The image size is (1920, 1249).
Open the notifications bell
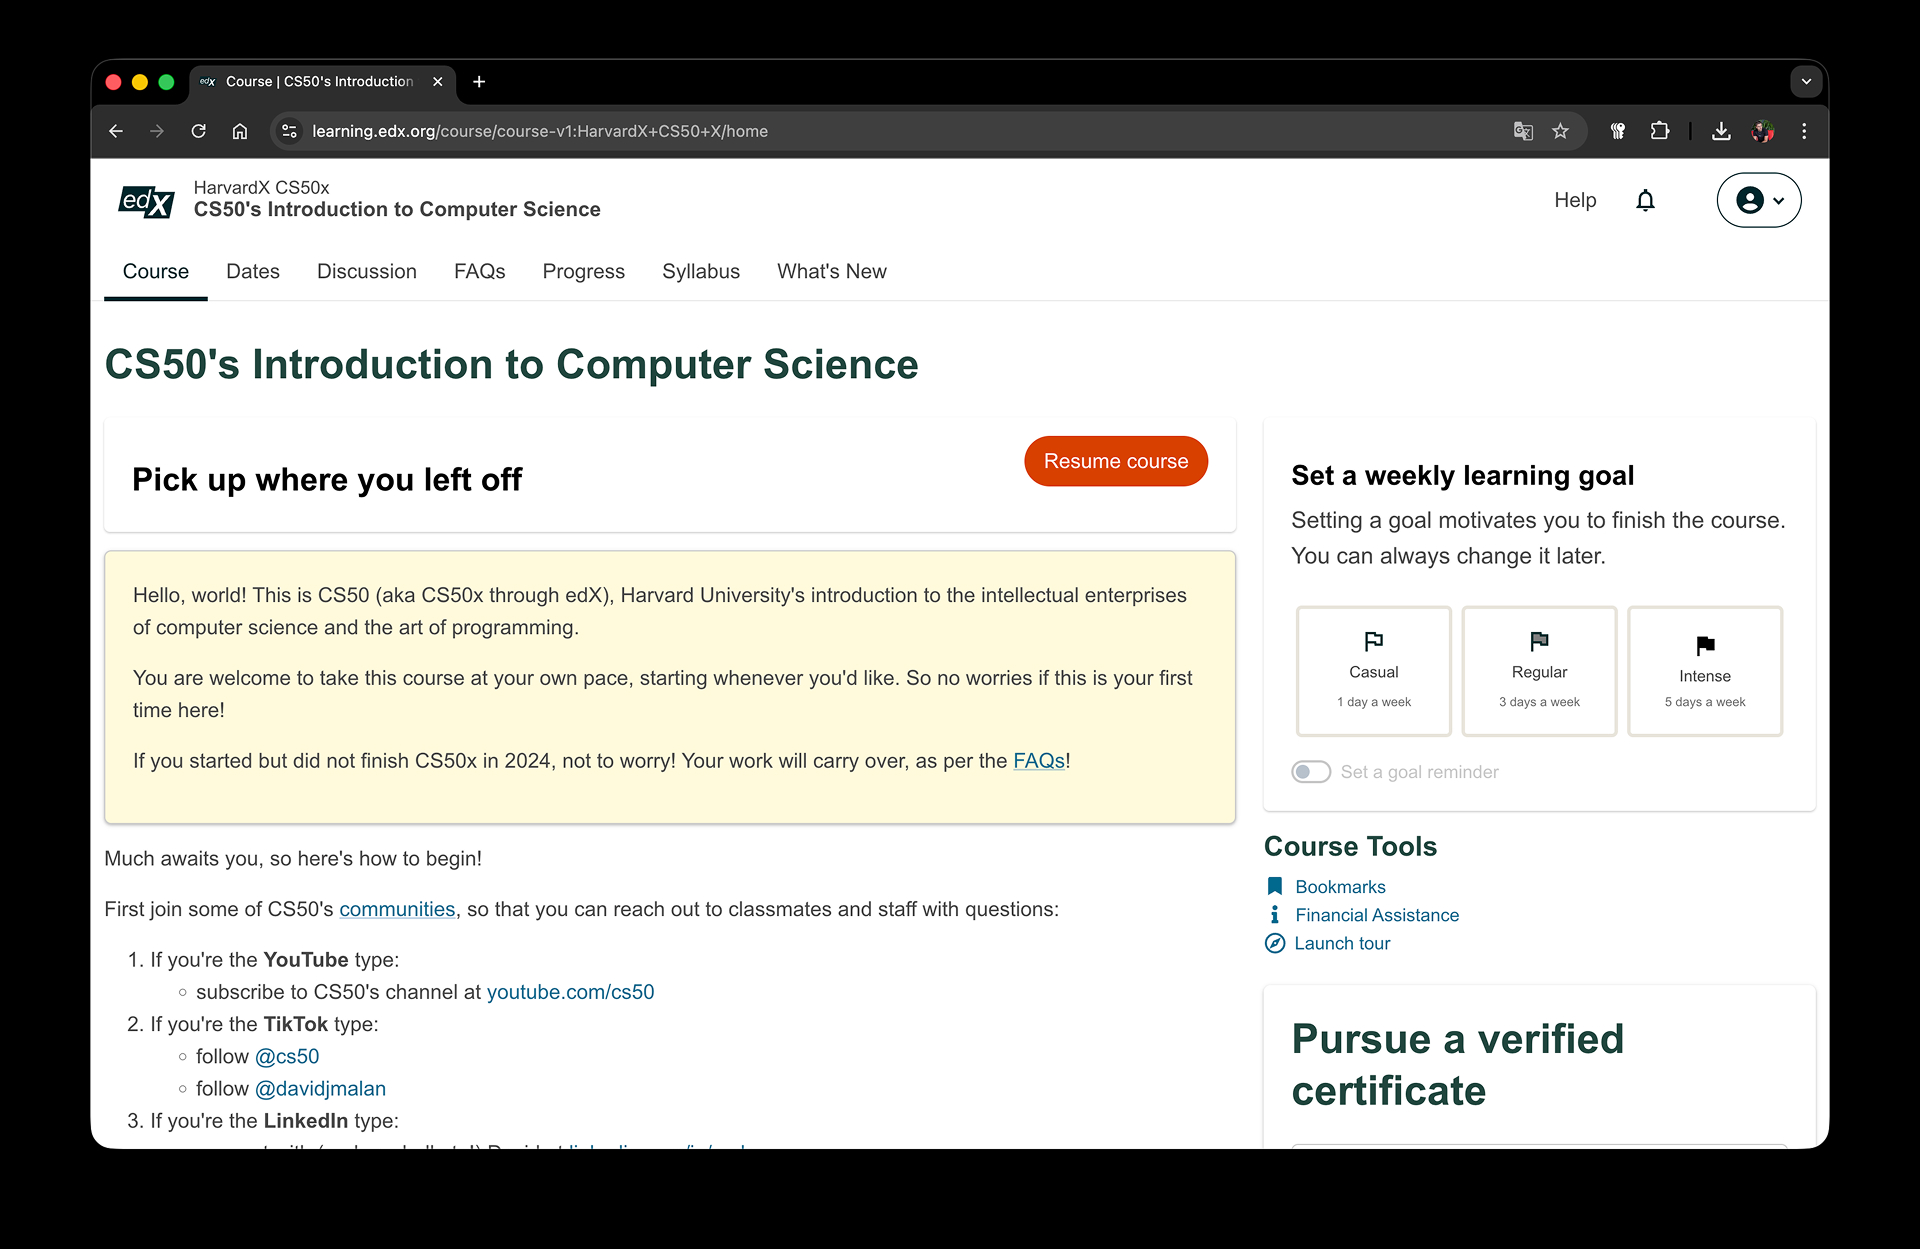1645,200
